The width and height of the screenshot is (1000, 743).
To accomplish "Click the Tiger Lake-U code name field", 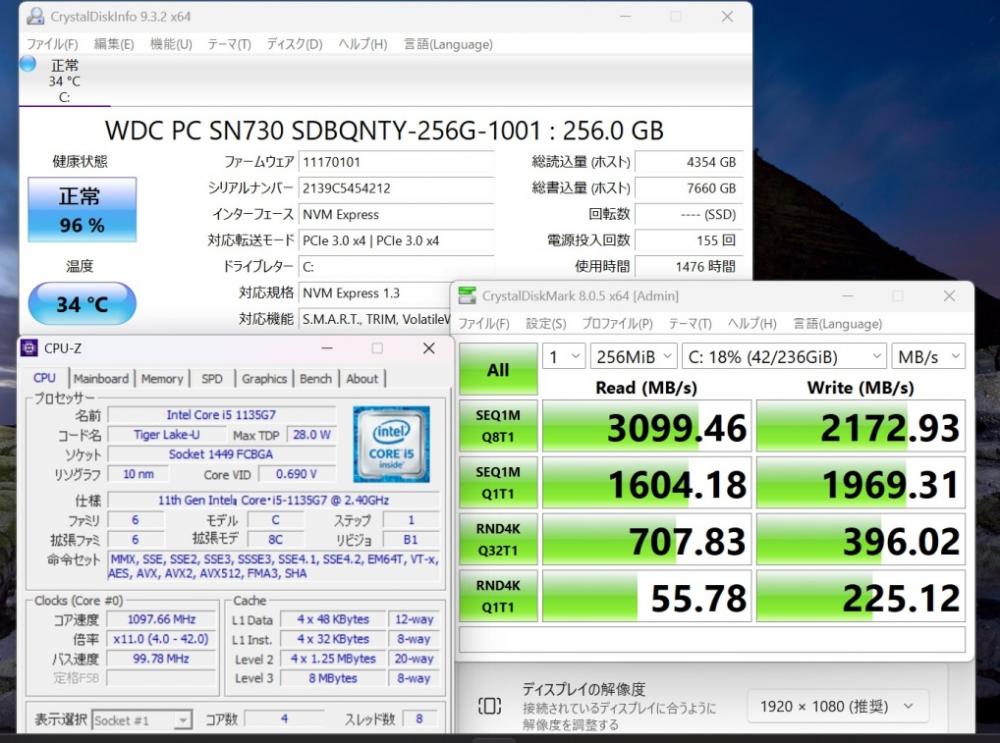I will click(x=166, y=434).
